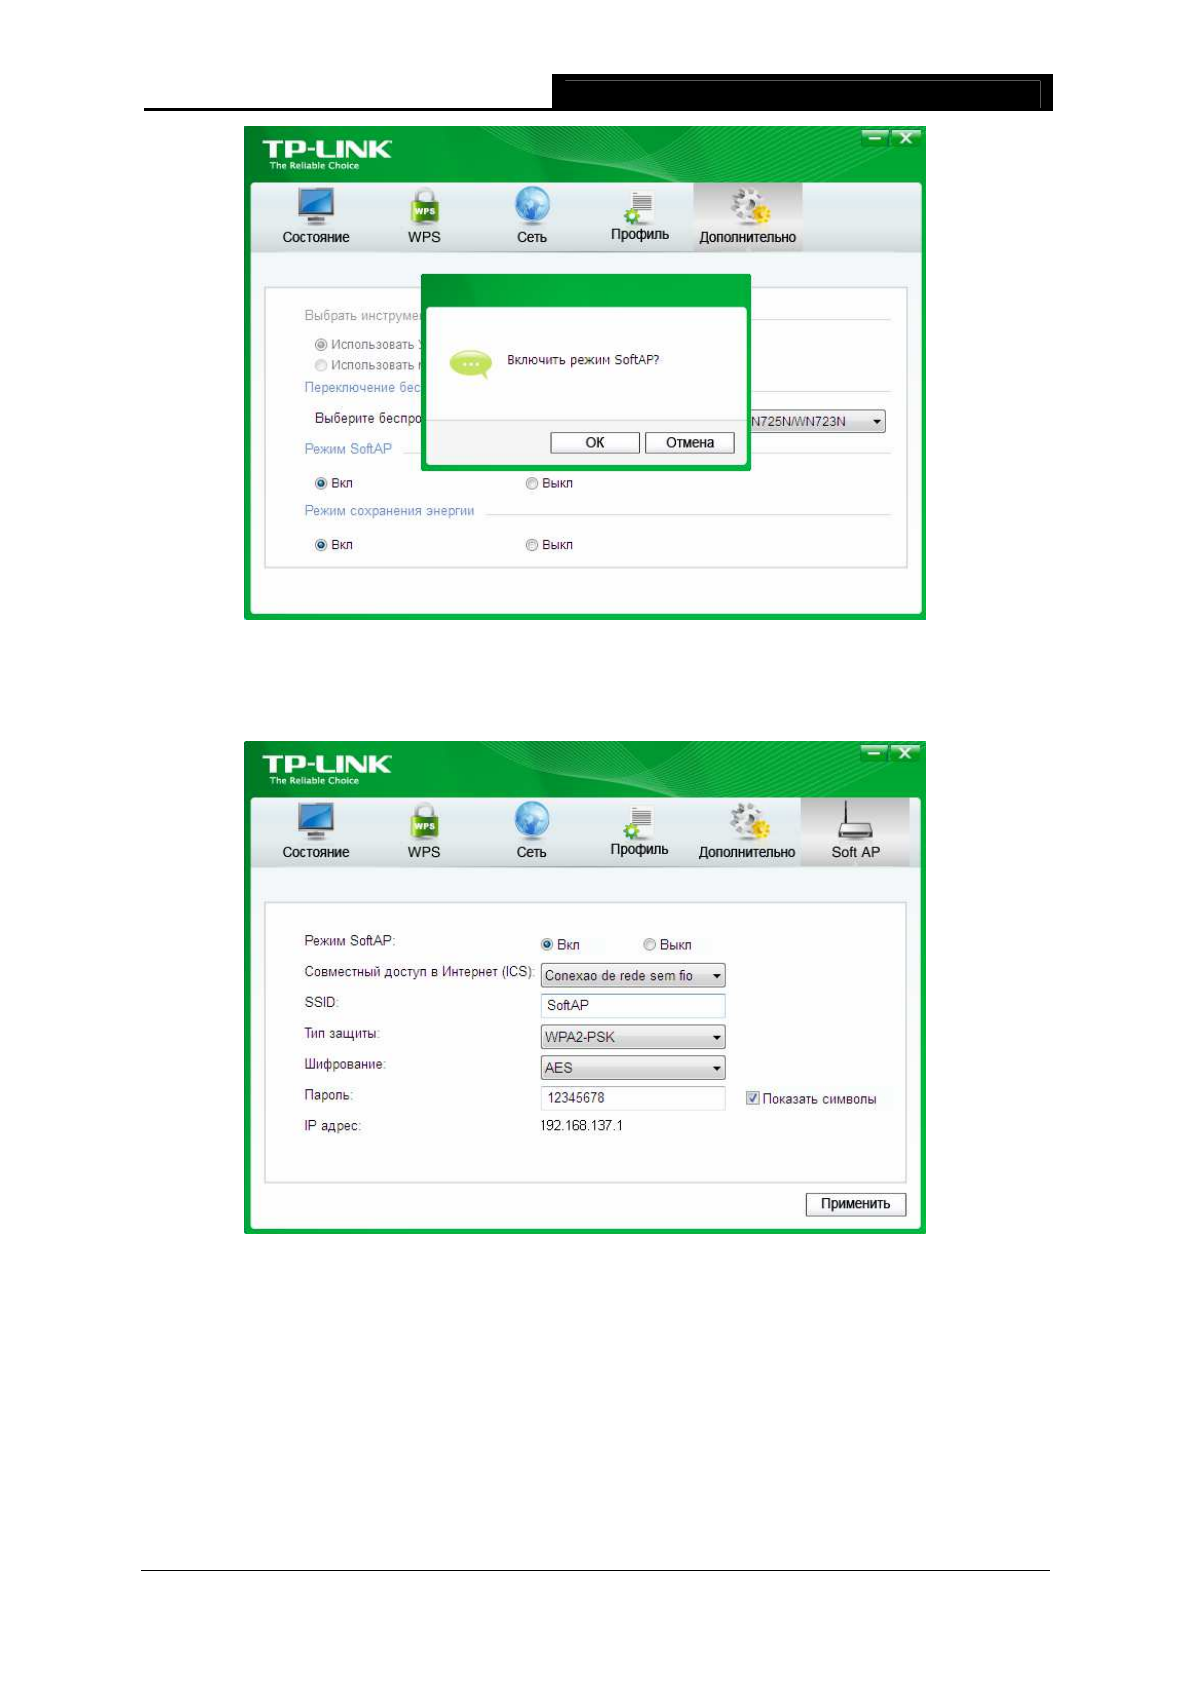This screenshot has width=1190, height=1684.
Task: Switch to Состояние tab in upper window
Action: coord(315,217)
